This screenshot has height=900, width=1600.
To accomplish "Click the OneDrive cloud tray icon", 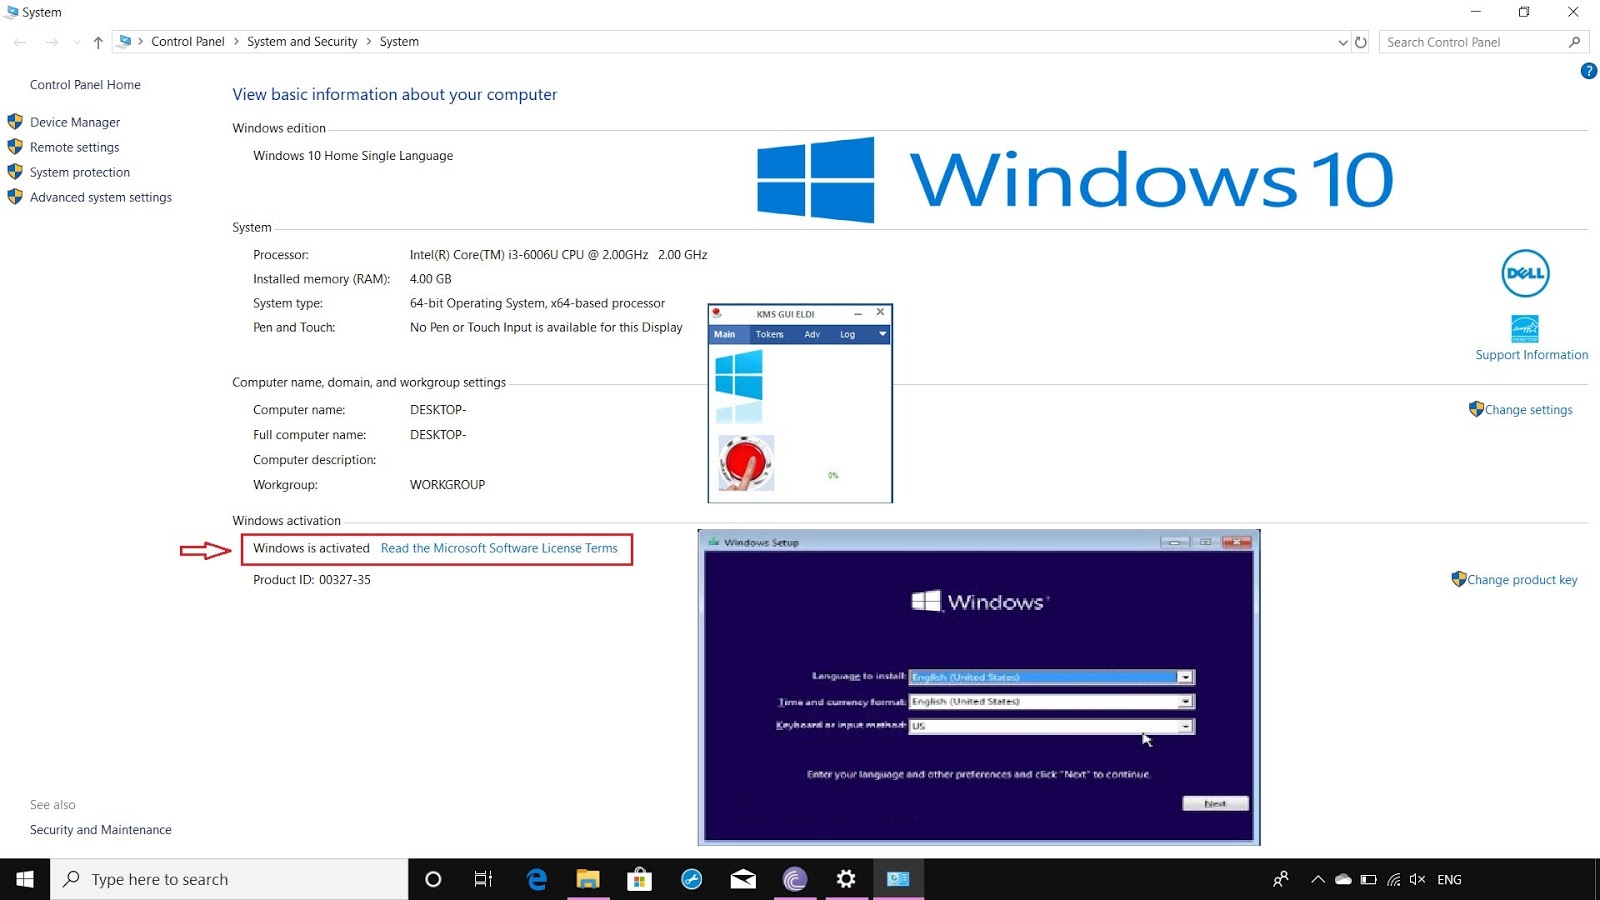I will [x=1343, y=879].
